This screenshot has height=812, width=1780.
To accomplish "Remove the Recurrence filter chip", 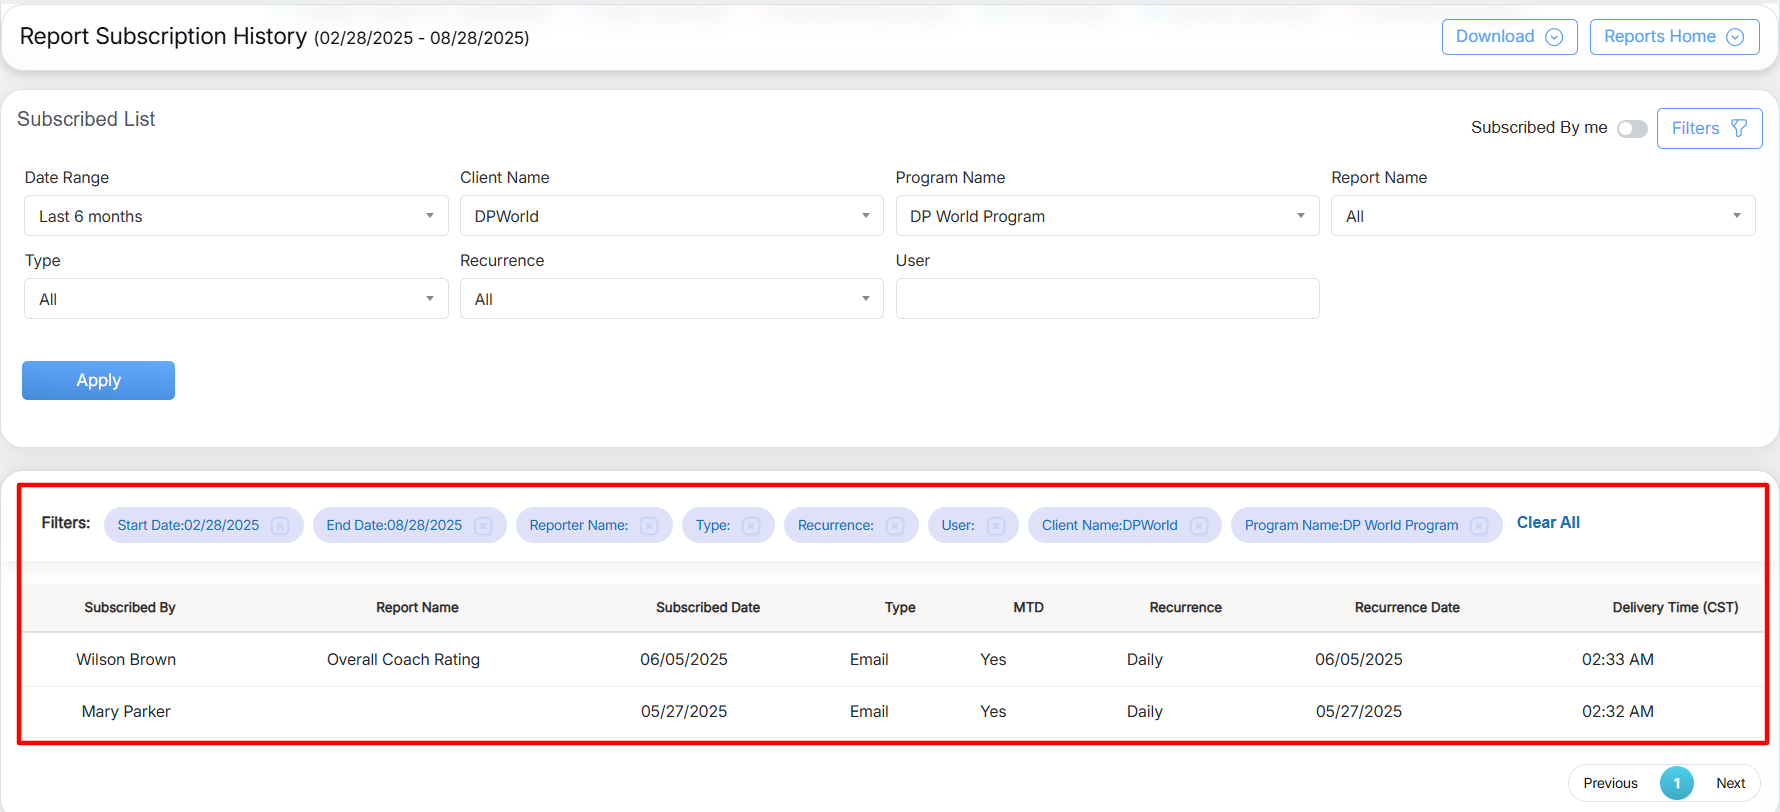I will pos(895,526).
